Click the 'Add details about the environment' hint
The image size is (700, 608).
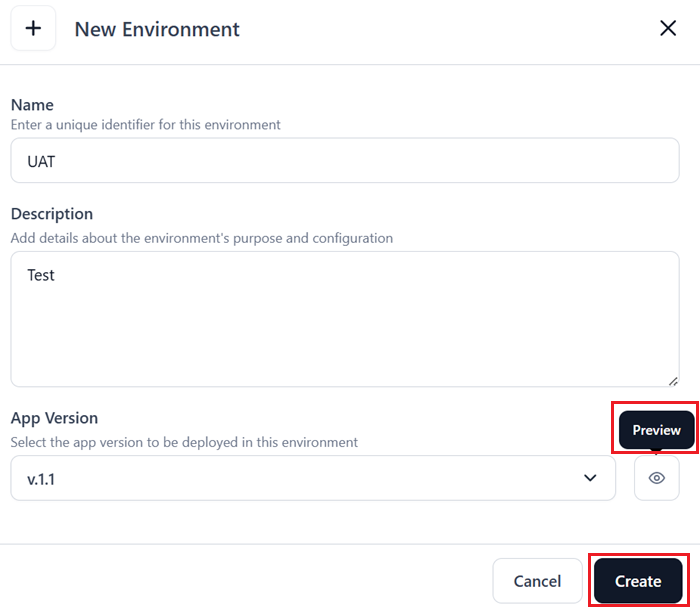[202, 238]
